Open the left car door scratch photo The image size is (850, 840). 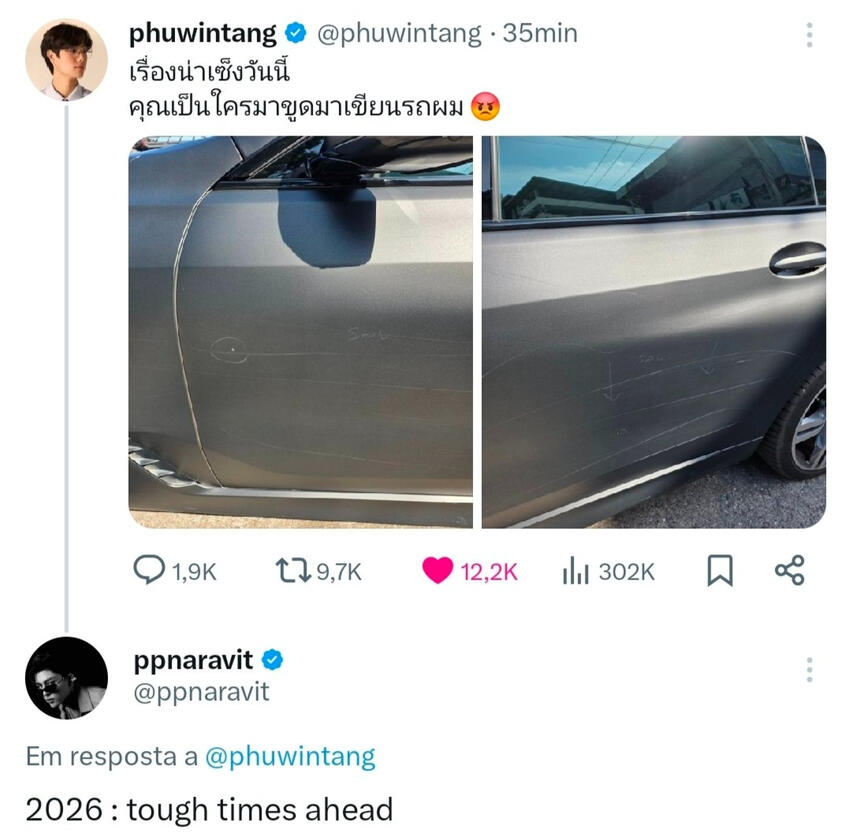pyautogui.click(x=301, y=332)
